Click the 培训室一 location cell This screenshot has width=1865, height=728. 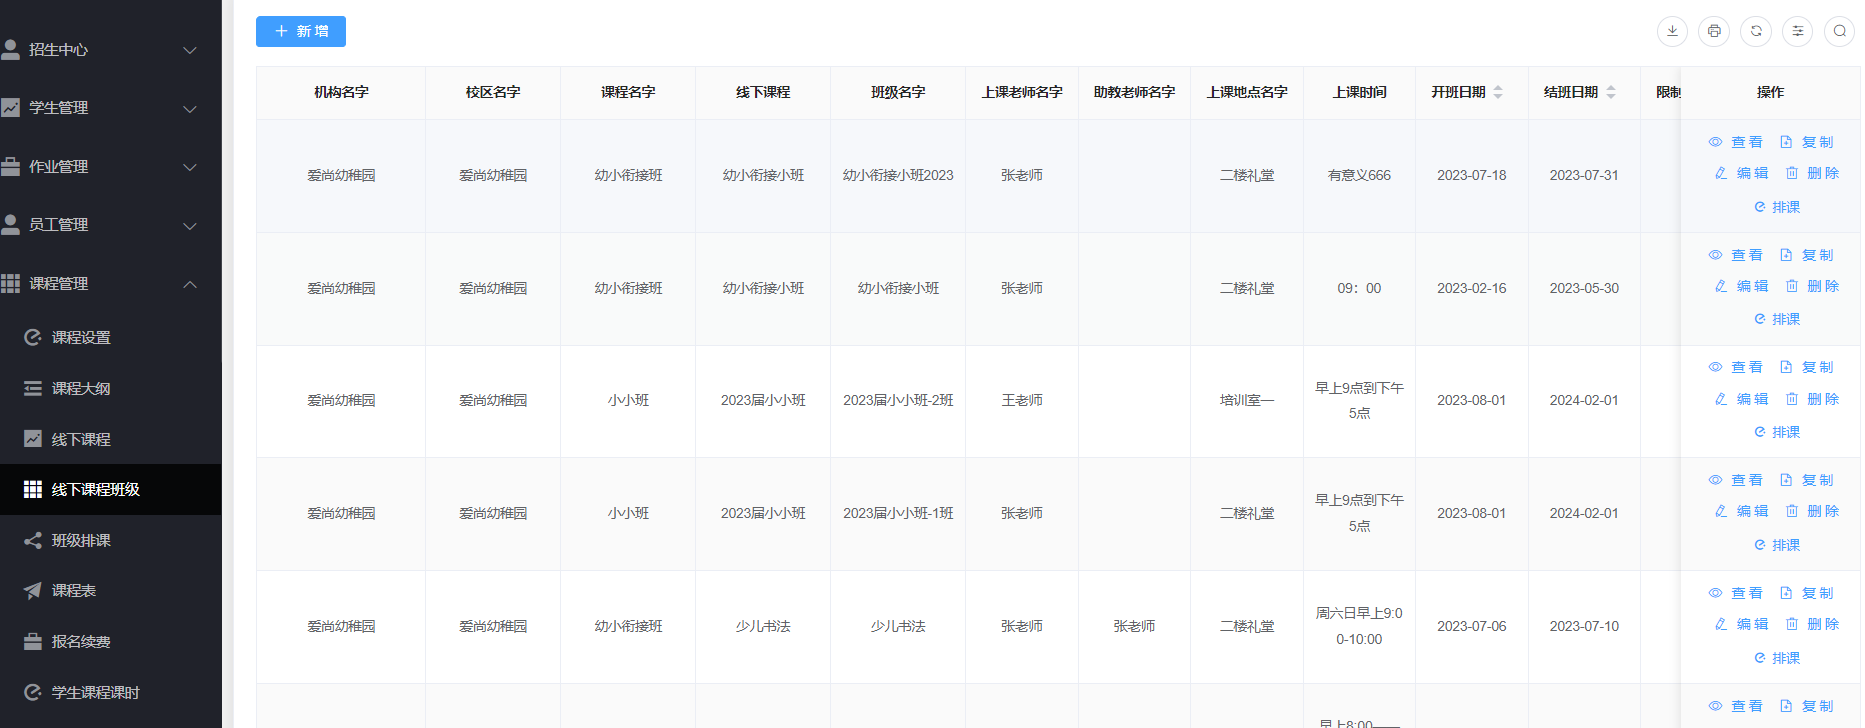pos(1247,400)
